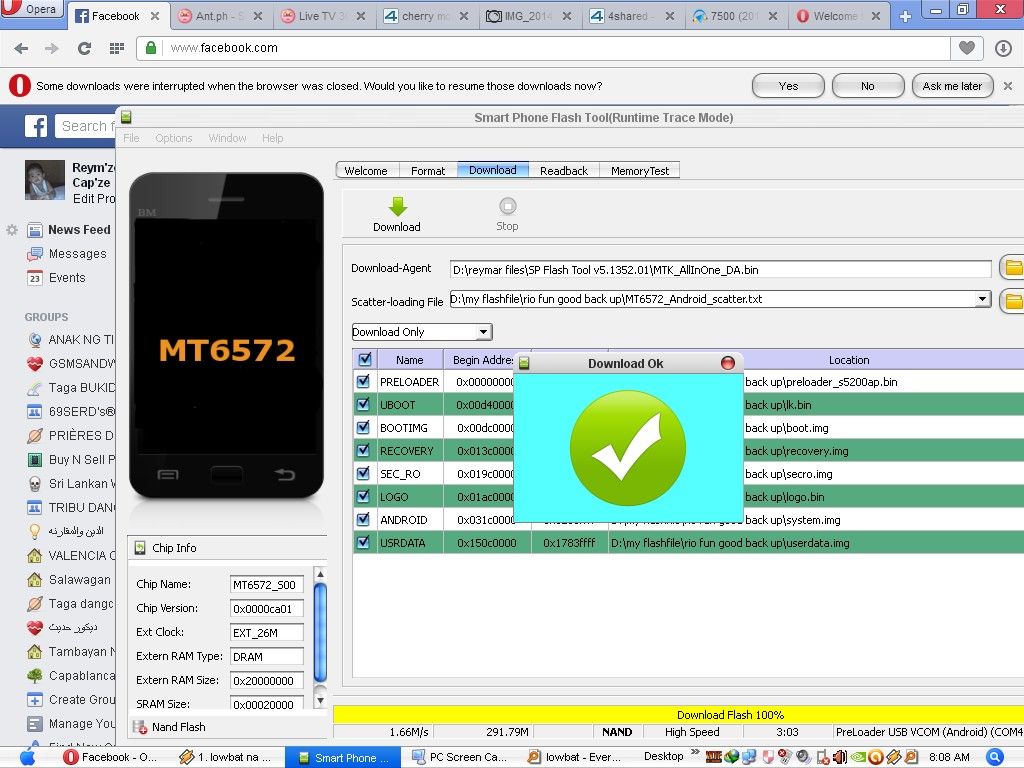Switch to the Readback tab
Screen dimensions: 1024x768
coord(563,171)
